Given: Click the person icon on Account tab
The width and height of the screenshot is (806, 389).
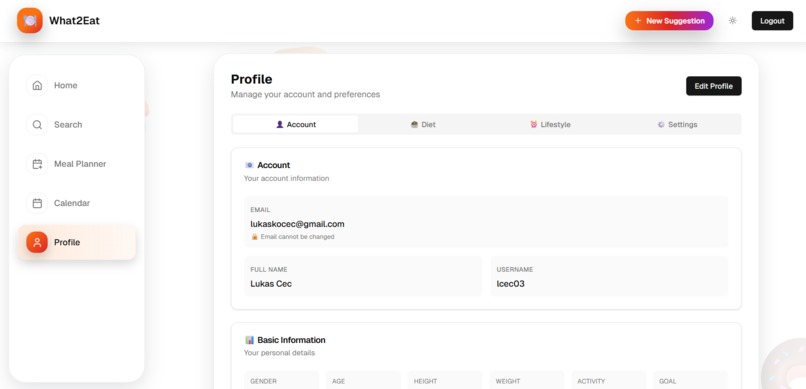Looking at the screenshot, I should click(280, 124).
